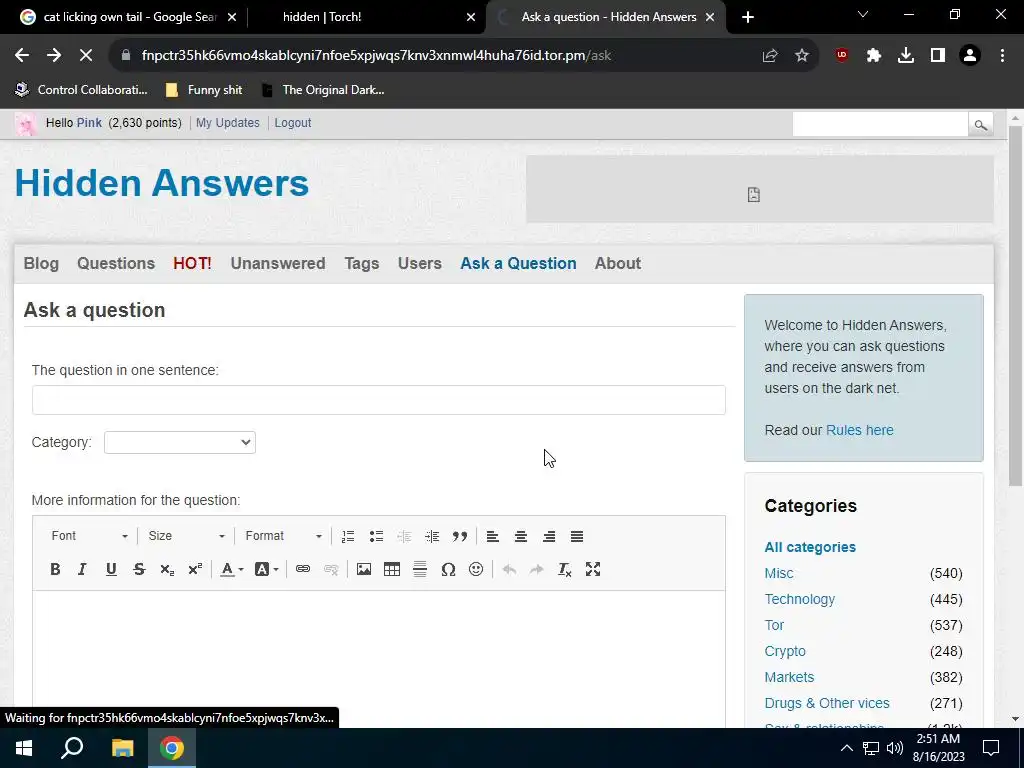1024x768 pixels.
Task: Toggle superscript formatting
Action: click(195, 569)
